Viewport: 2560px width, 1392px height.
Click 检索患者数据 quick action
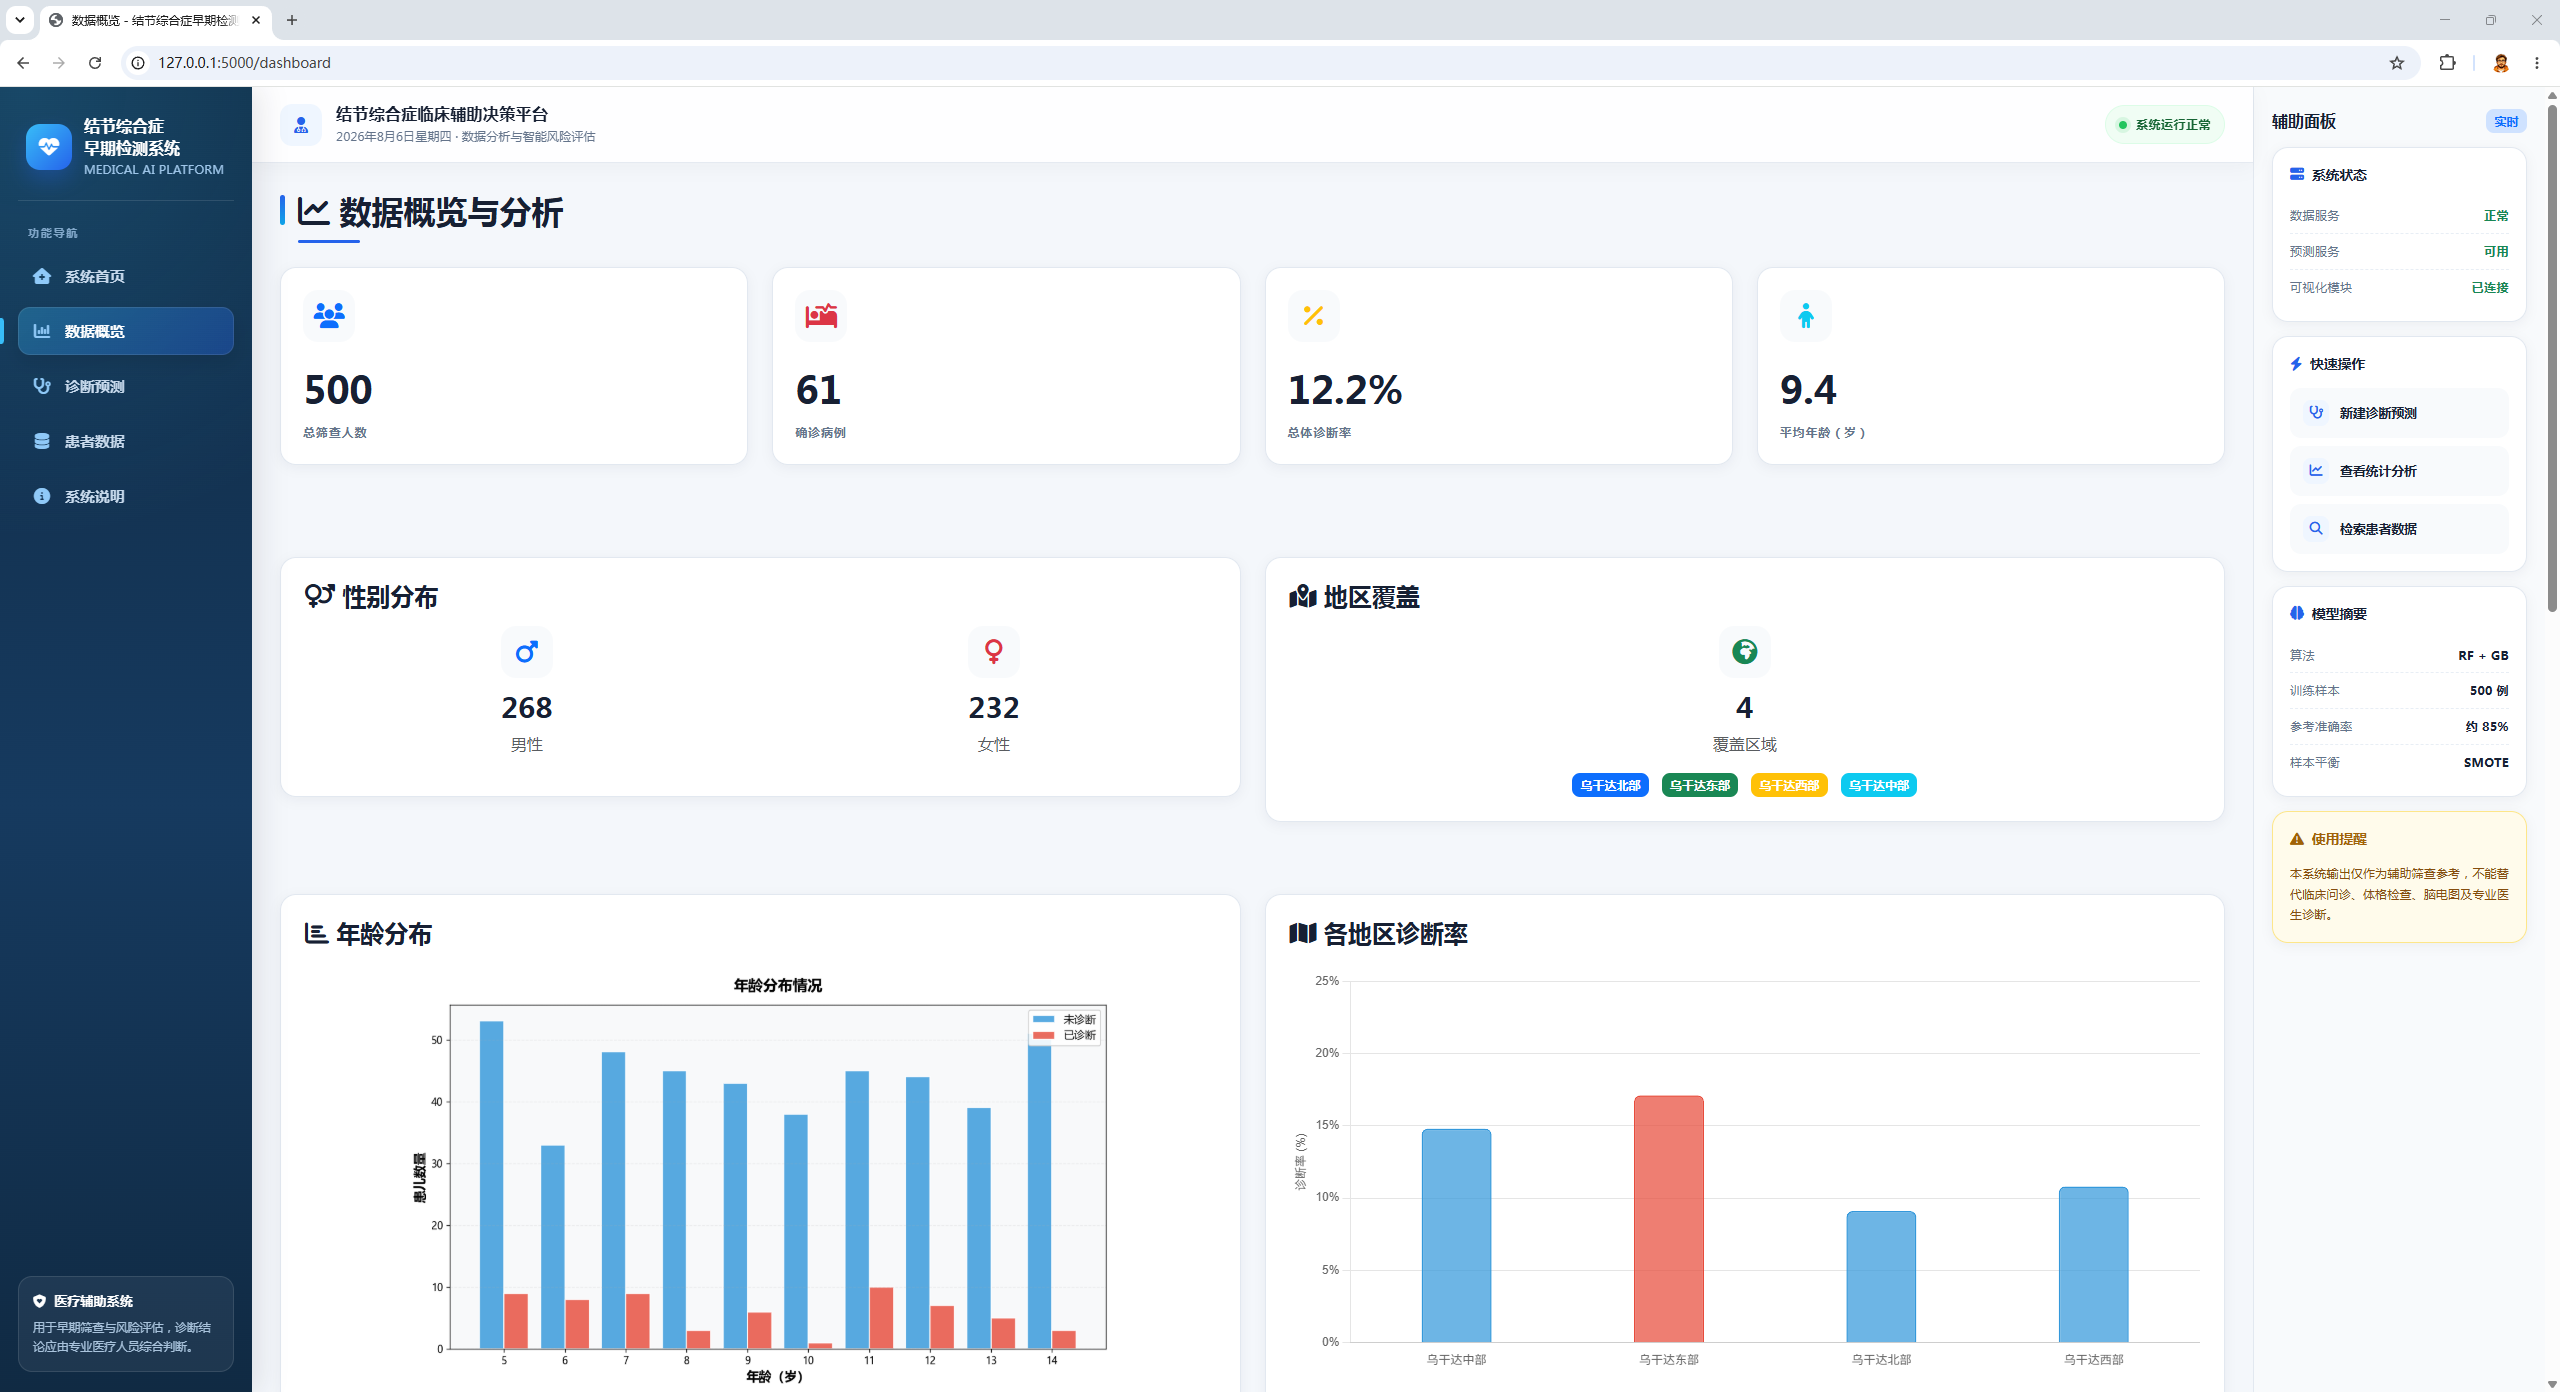point(2399,529)
